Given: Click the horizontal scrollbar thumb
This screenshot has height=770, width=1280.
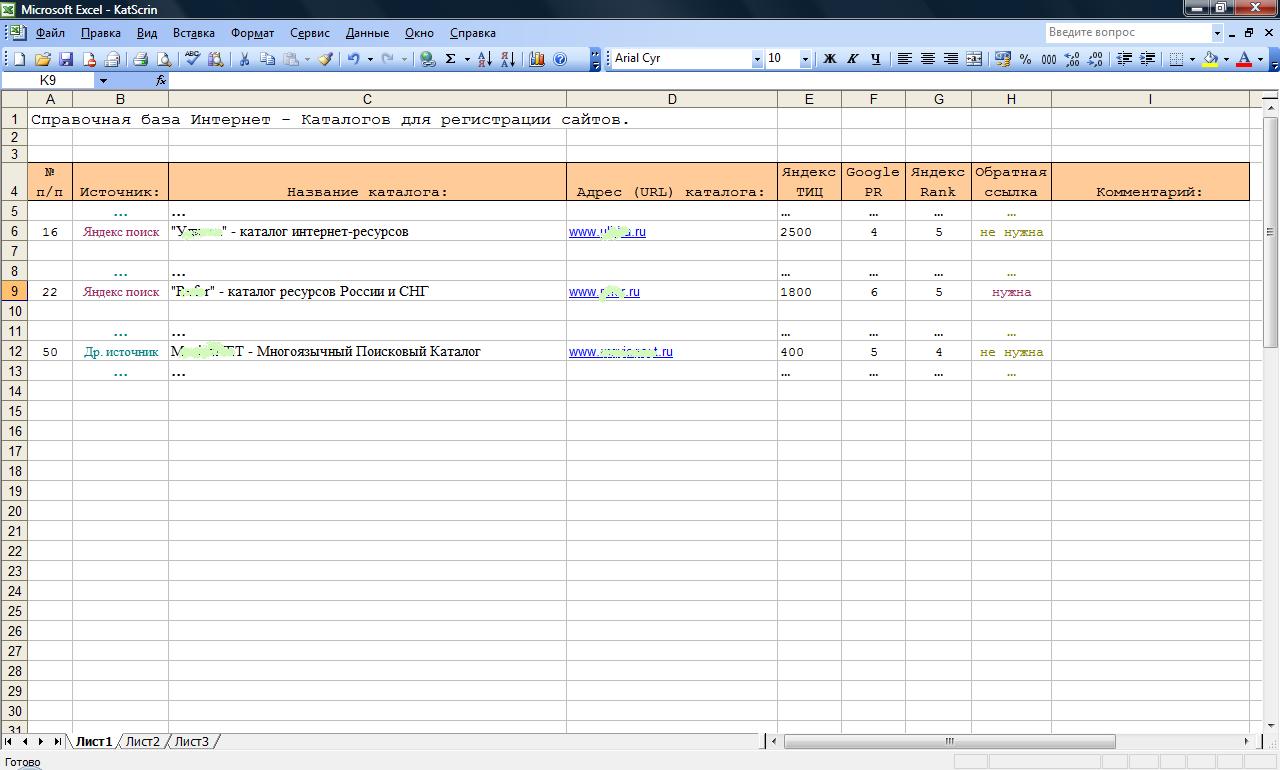Looking at the screenshot, I should [x=949, y=741].
